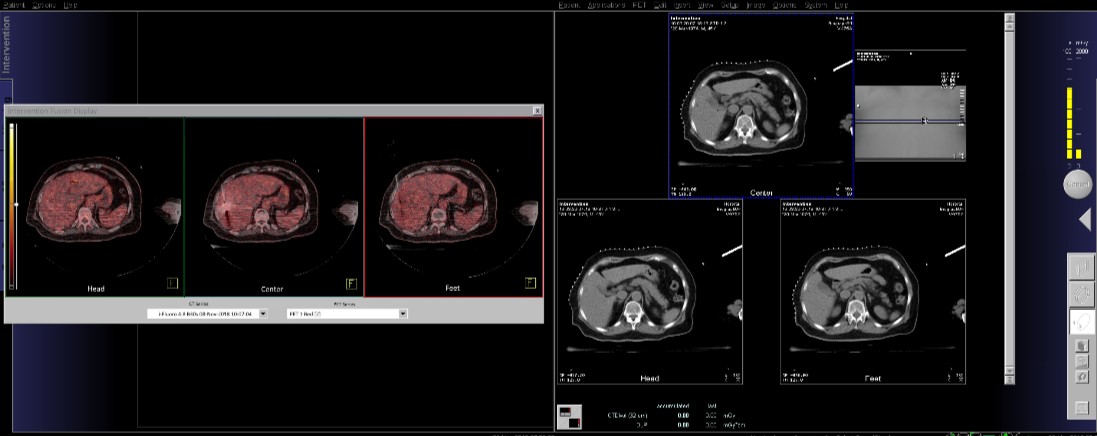Select the CT Center slice view
This screenshot has height=436, width=1097.
coord(761,106)
